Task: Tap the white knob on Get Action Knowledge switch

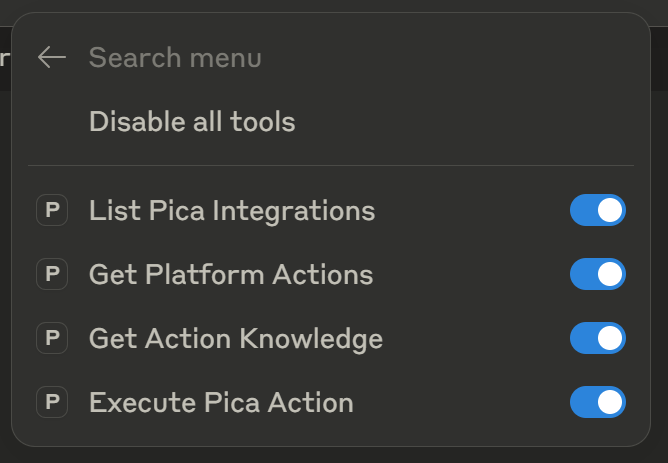Action: coord(610,339)
